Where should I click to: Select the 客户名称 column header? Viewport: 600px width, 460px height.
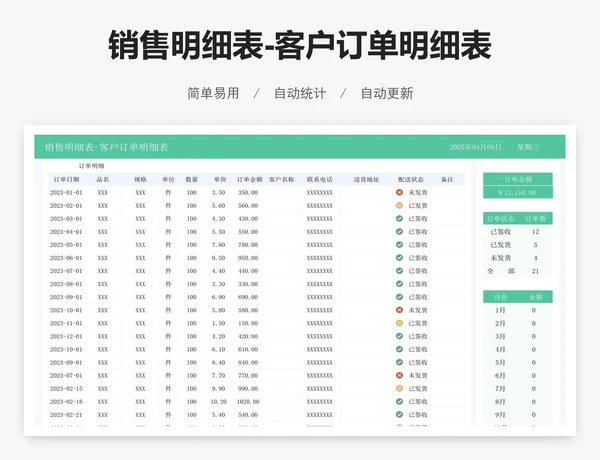click(x=281, y=179)
